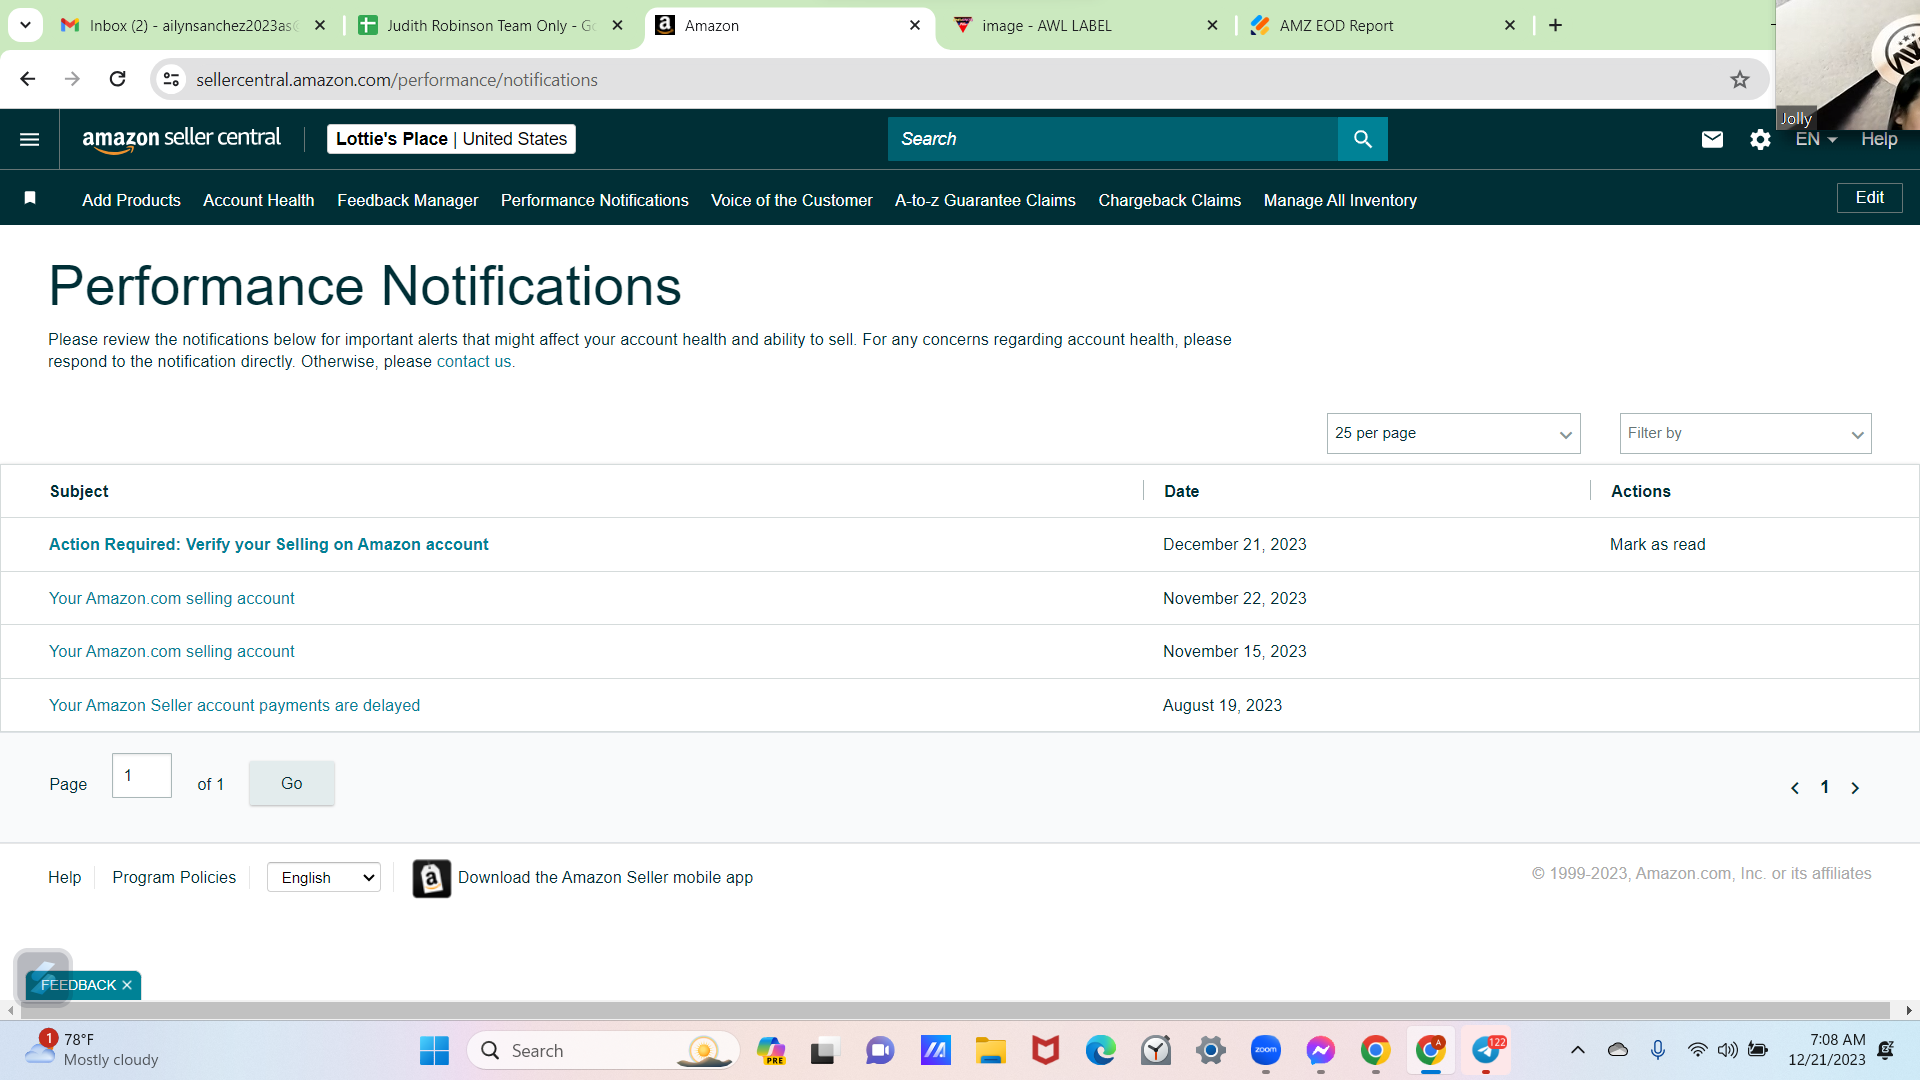The width and height of the screenshot is (1920, 1080).
Task: Click Download the Amazon Seller mobile app
Action: (605, 877)
